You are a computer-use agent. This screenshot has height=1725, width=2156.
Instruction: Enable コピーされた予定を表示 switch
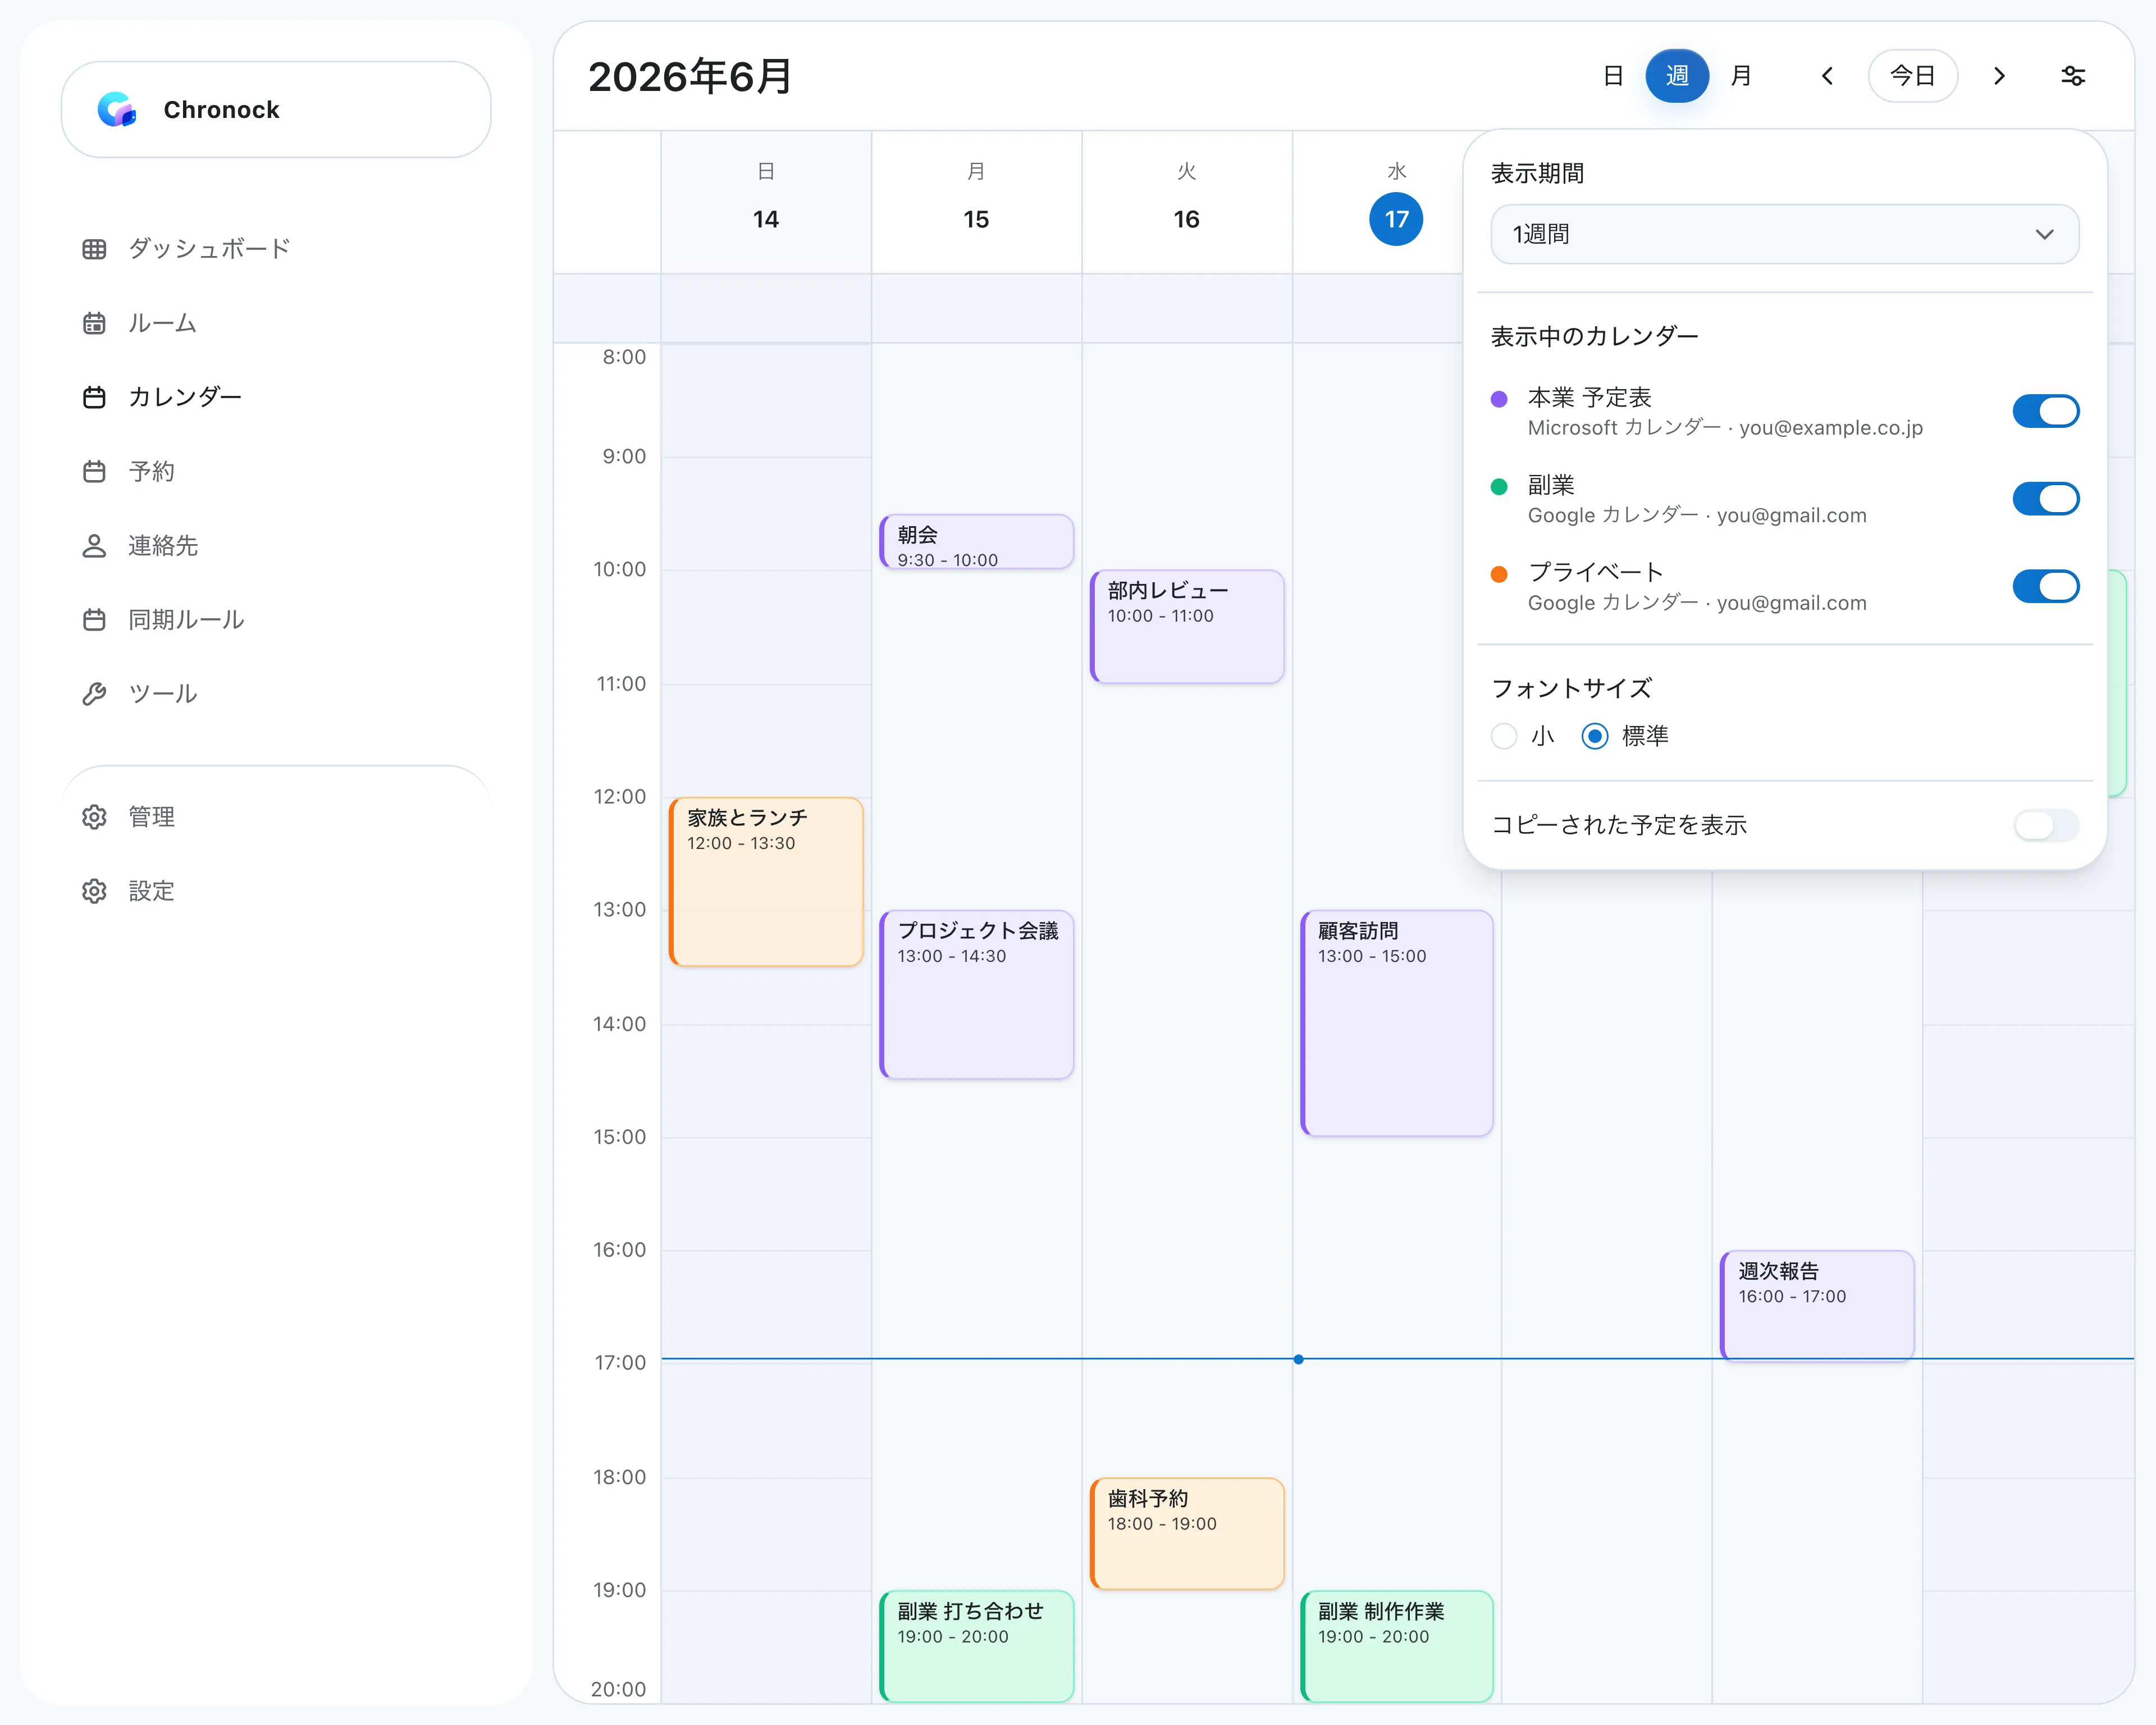[x=2046, y=825]
